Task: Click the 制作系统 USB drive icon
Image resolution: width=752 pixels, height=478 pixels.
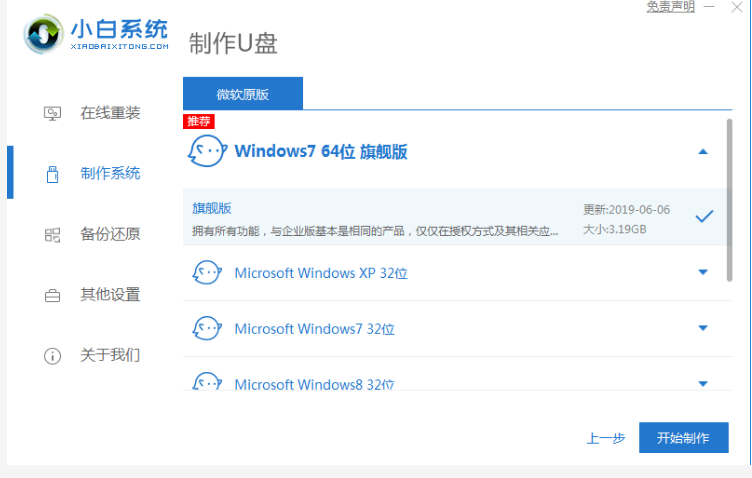Action: [53, 174]
